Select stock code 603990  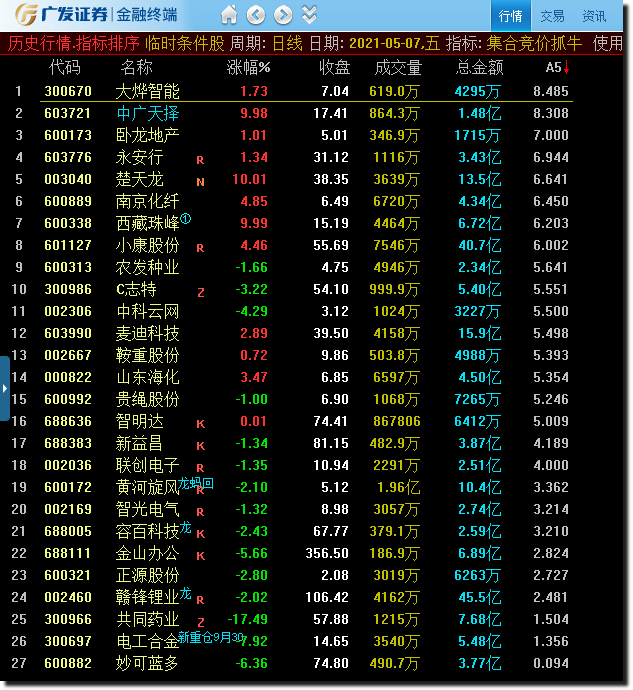pyautogui.click(x=68, y=333)
